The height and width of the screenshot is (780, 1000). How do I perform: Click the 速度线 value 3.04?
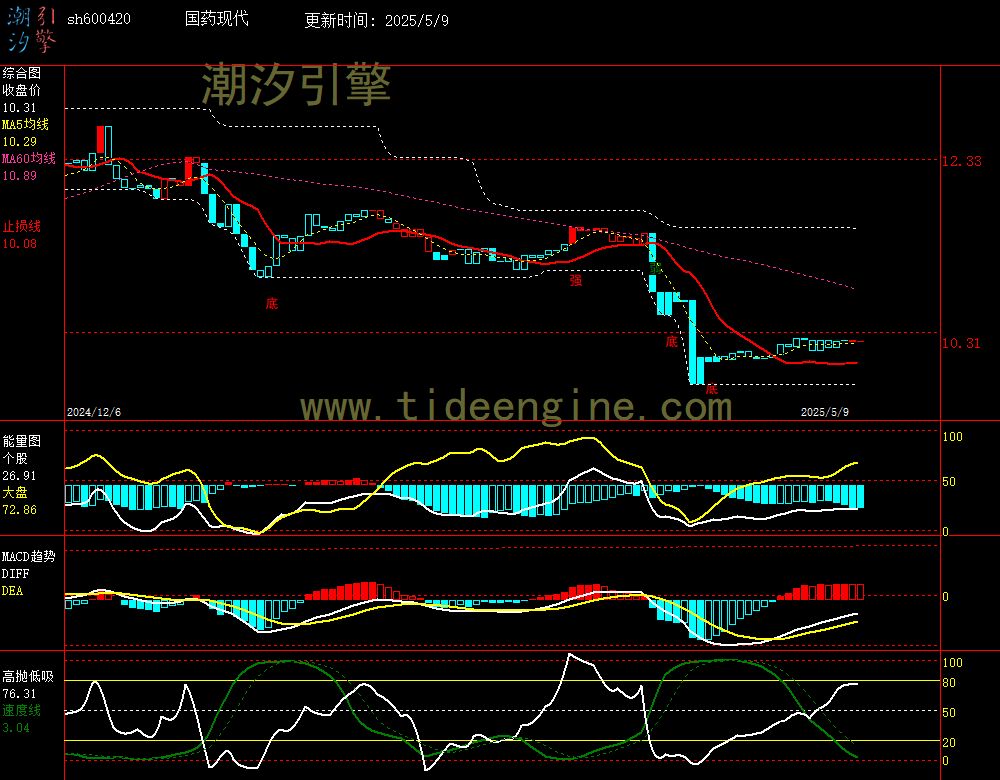click(x=16, y=728)
